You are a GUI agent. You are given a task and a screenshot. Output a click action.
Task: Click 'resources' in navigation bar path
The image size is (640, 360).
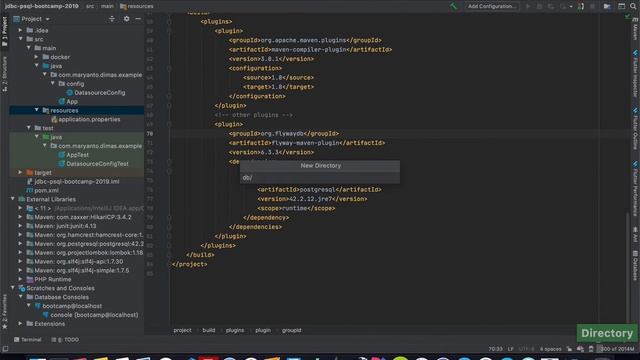click(137, 6)
